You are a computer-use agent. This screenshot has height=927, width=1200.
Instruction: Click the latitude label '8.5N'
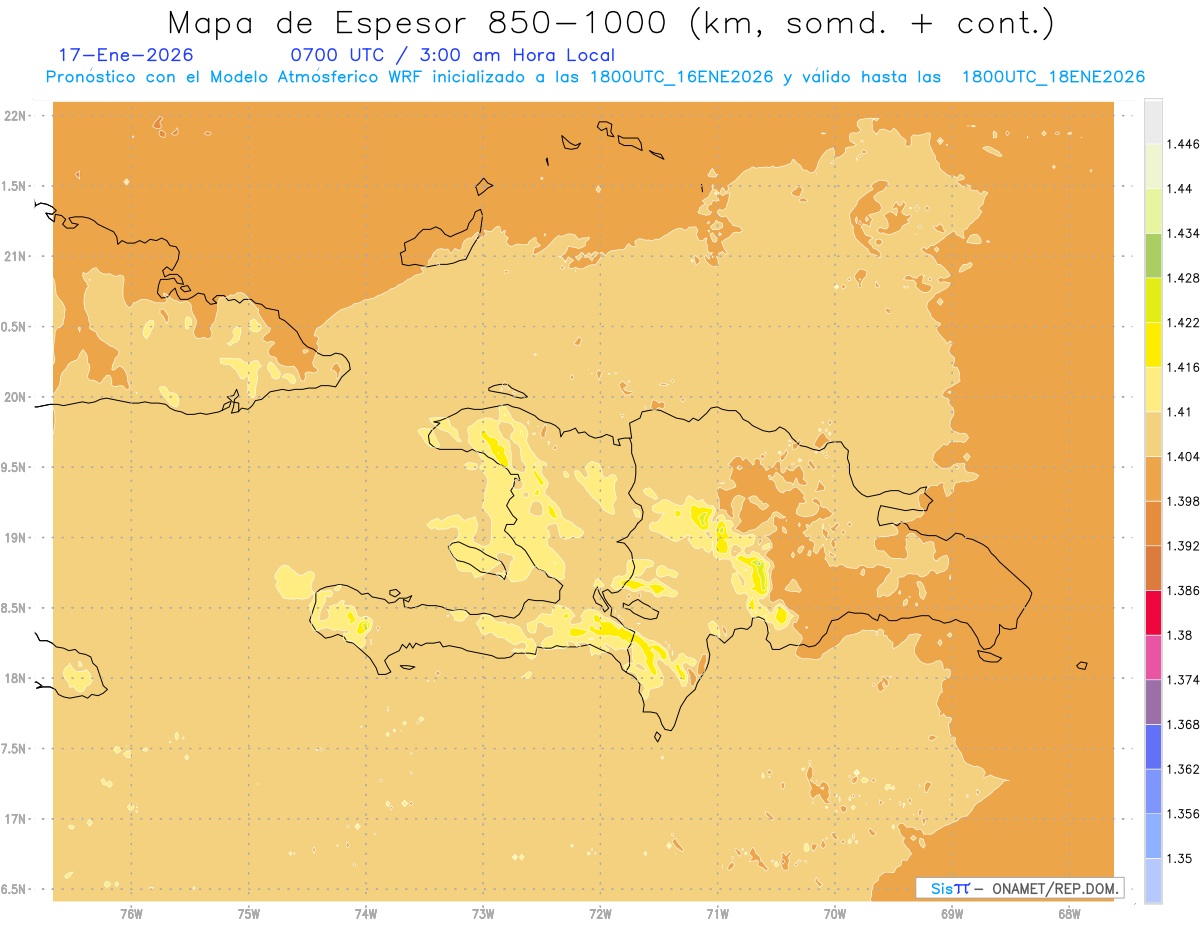point(15,608)
